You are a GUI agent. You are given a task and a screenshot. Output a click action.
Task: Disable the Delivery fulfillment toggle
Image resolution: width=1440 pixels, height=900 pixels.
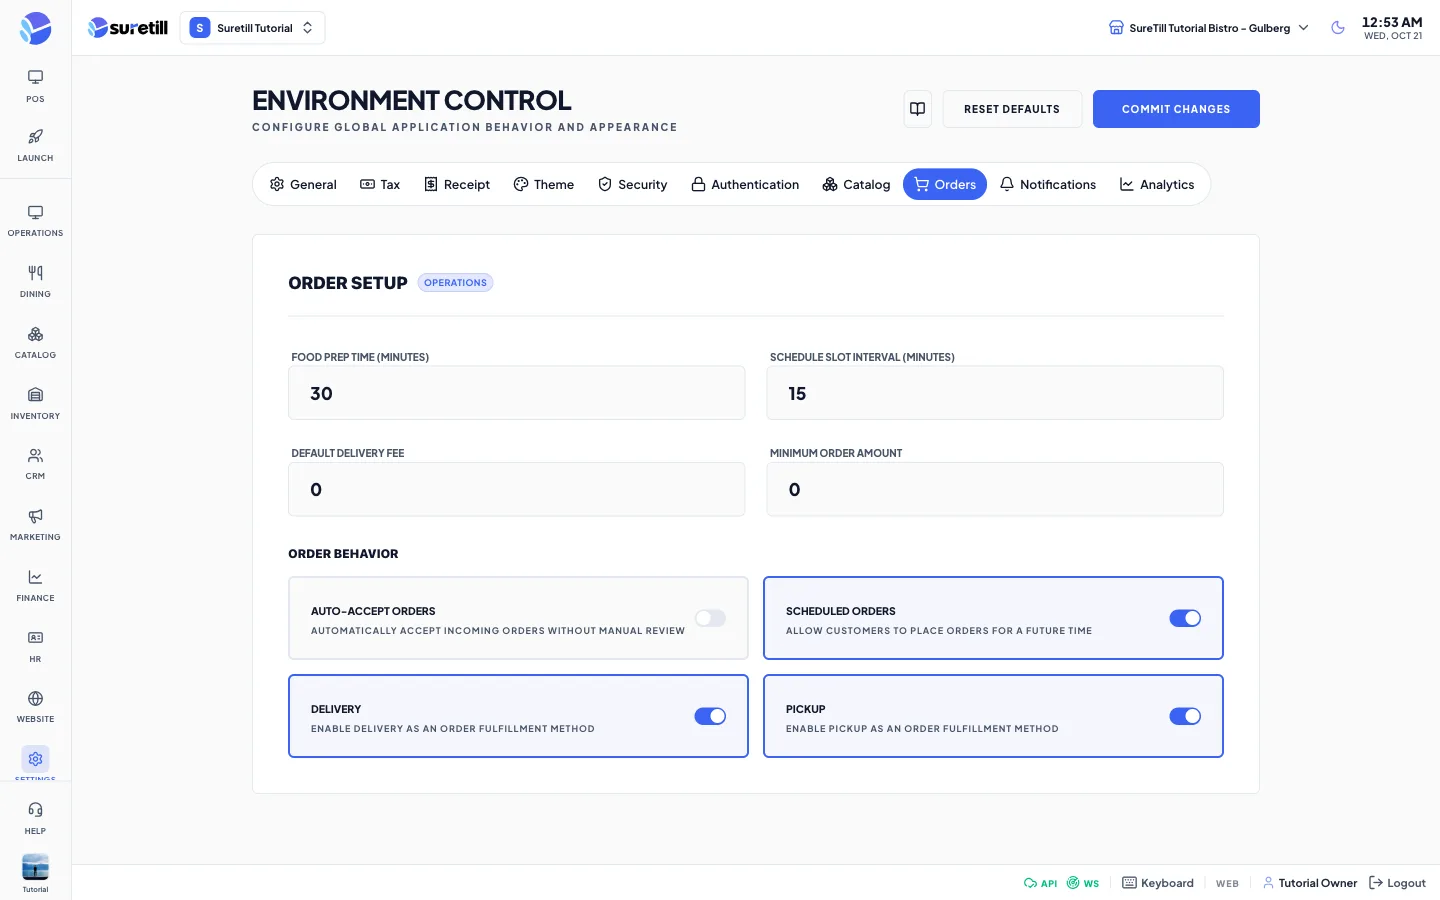(710, 716)
